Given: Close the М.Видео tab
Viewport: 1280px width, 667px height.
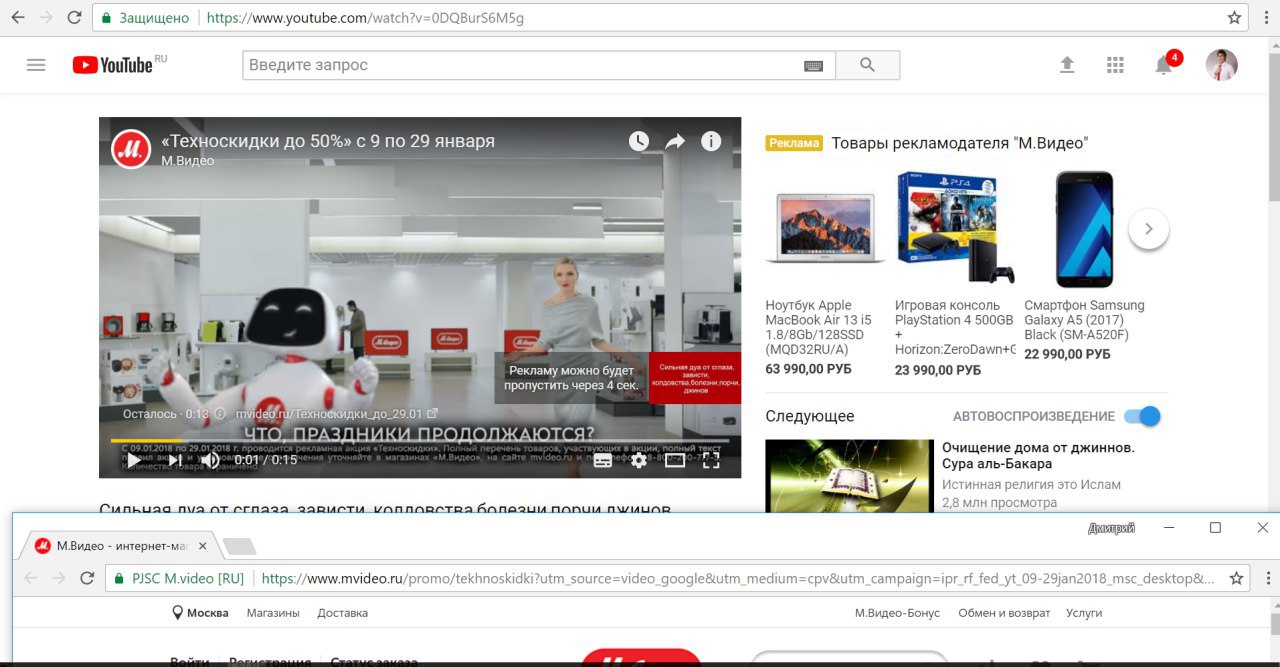Looking at the screenshot, I should pos(203,546).
